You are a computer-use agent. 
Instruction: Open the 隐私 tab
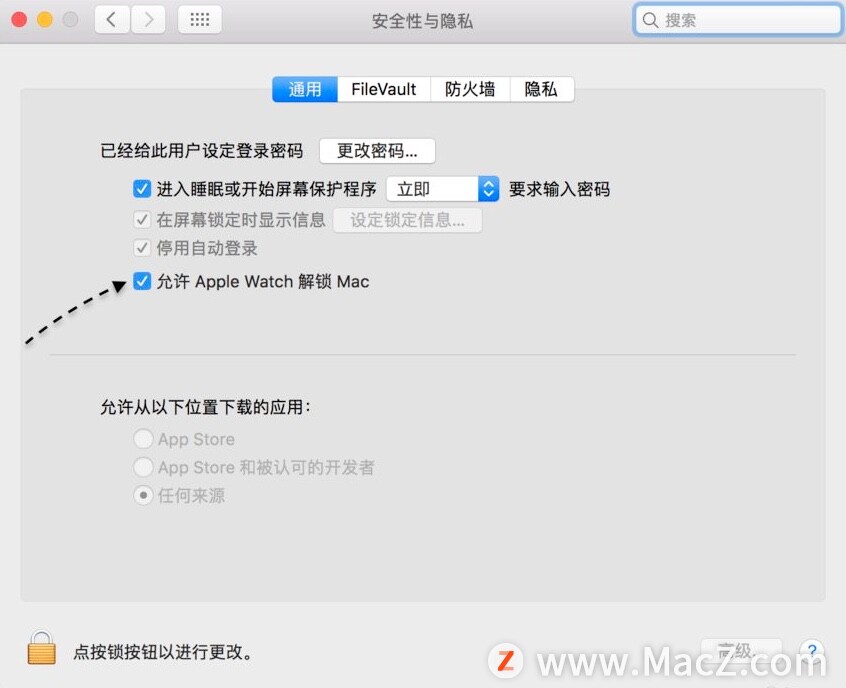pos(542,89)
